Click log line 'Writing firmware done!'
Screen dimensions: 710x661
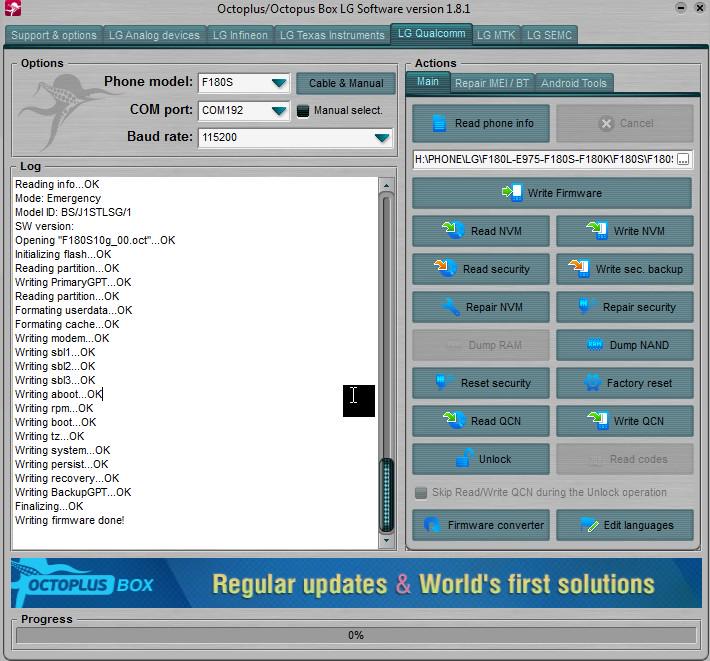[70, 520]
